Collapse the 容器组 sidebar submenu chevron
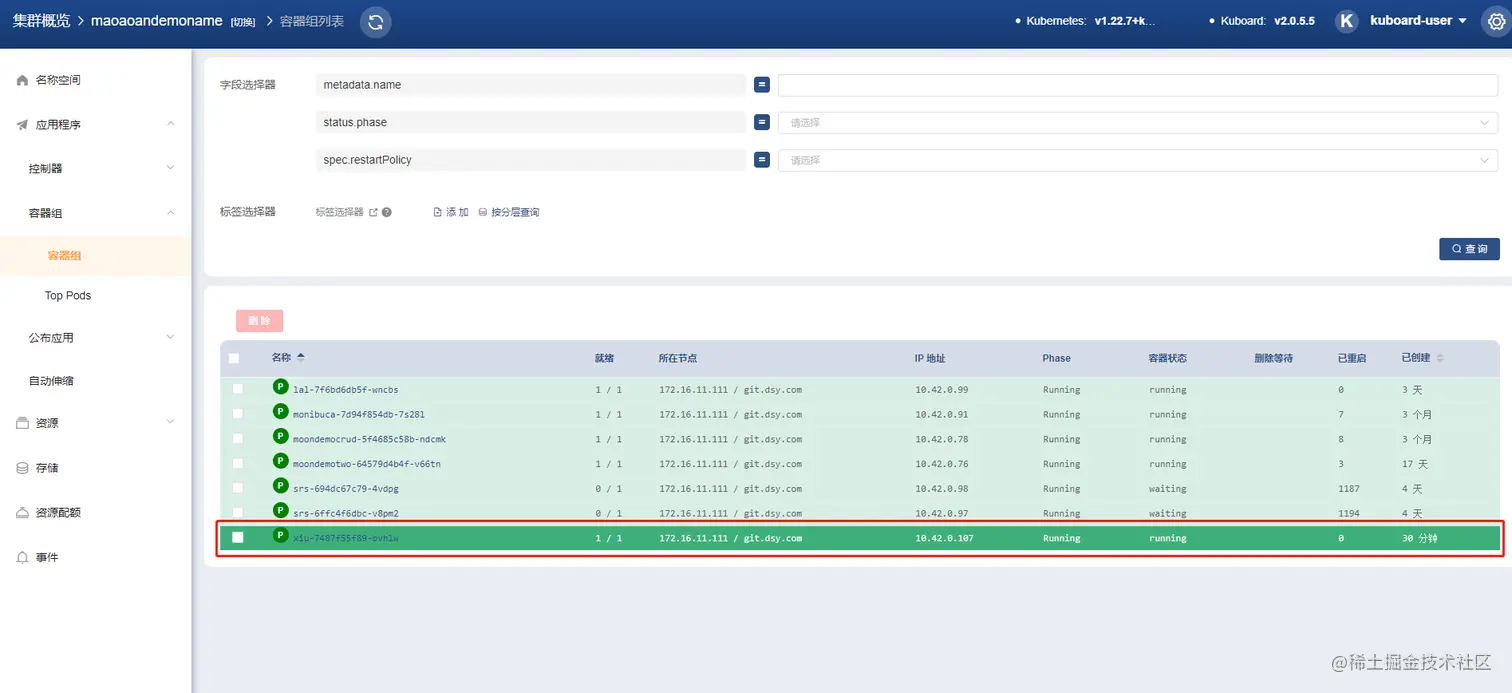 click(170, 213)
